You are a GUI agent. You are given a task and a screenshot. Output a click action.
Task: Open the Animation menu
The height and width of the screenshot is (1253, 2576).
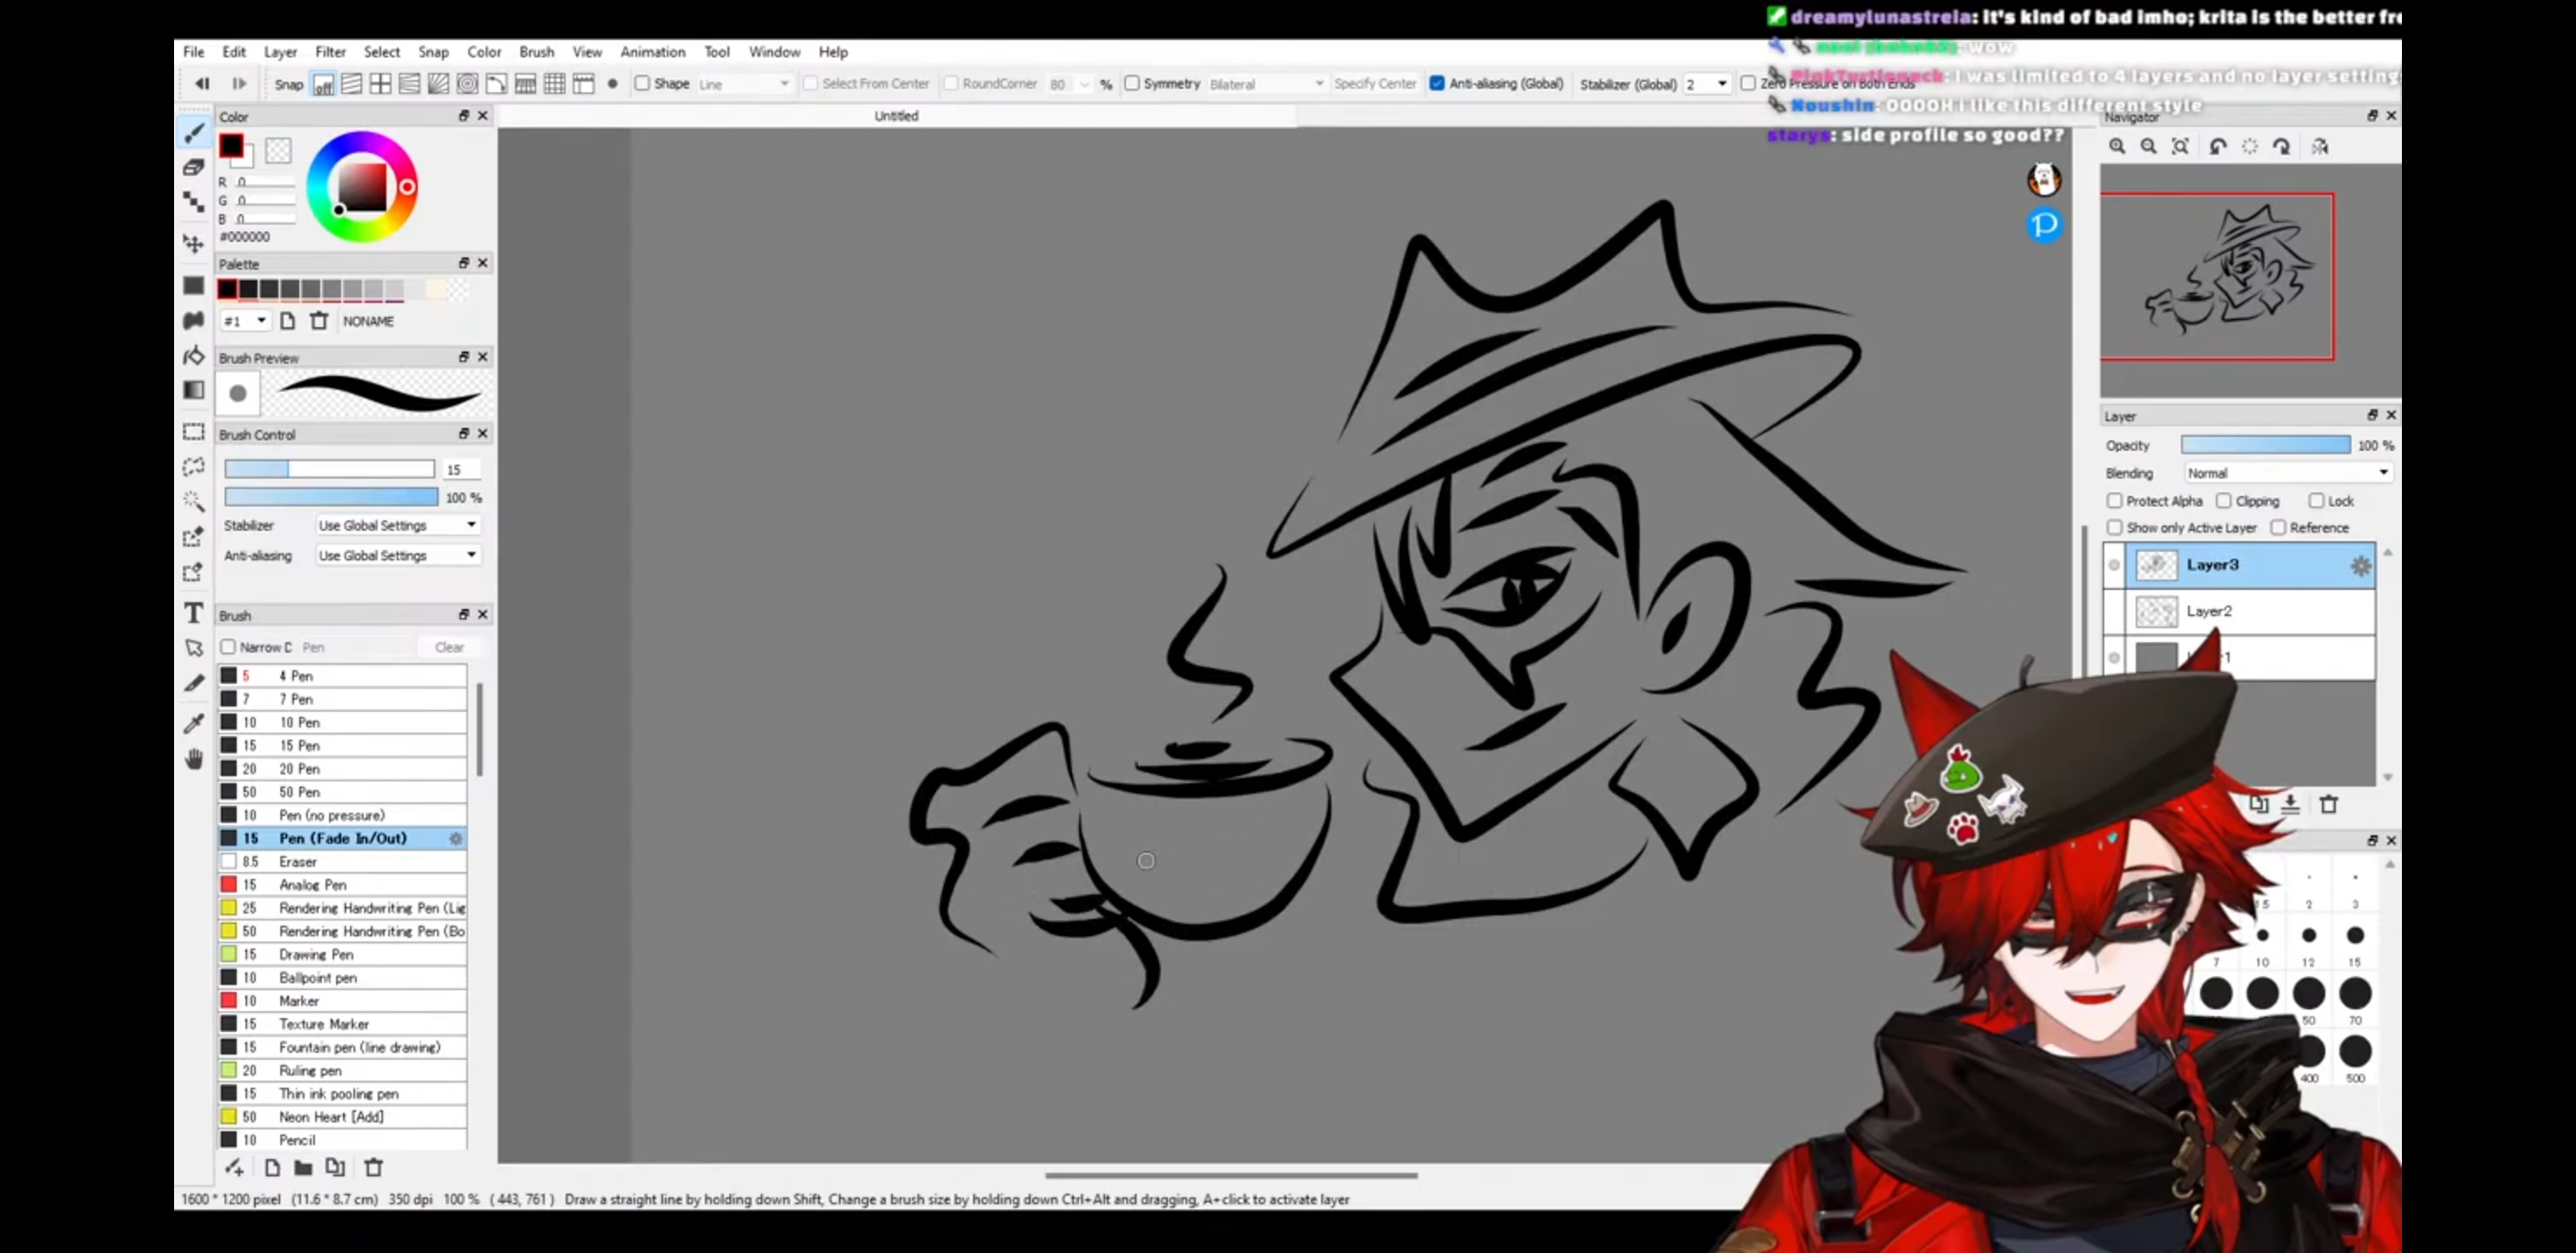[652, 51]
